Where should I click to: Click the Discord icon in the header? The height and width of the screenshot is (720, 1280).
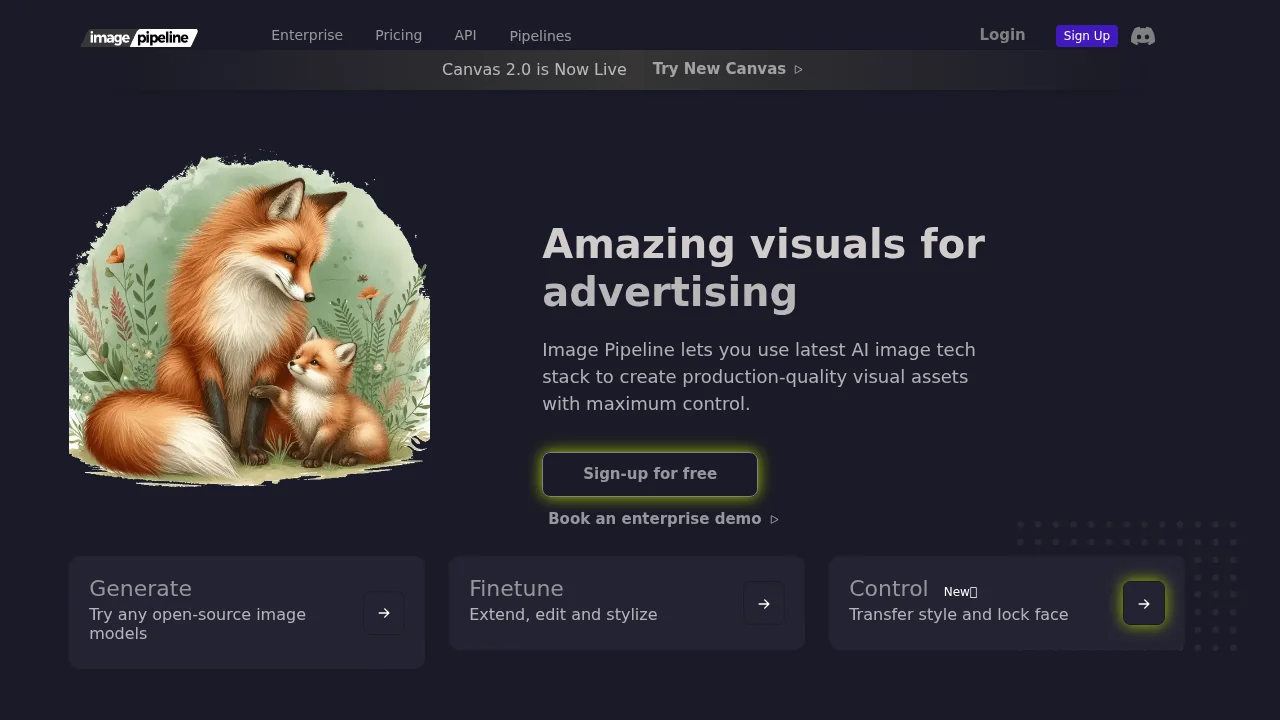[1143, 36]
